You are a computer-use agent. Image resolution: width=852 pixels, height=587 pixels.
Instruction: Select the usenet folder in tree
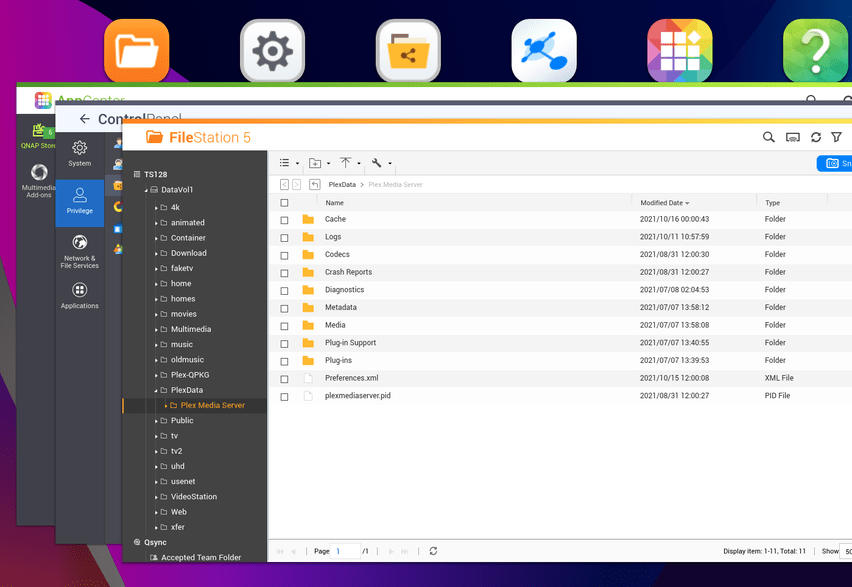(183, 481)
